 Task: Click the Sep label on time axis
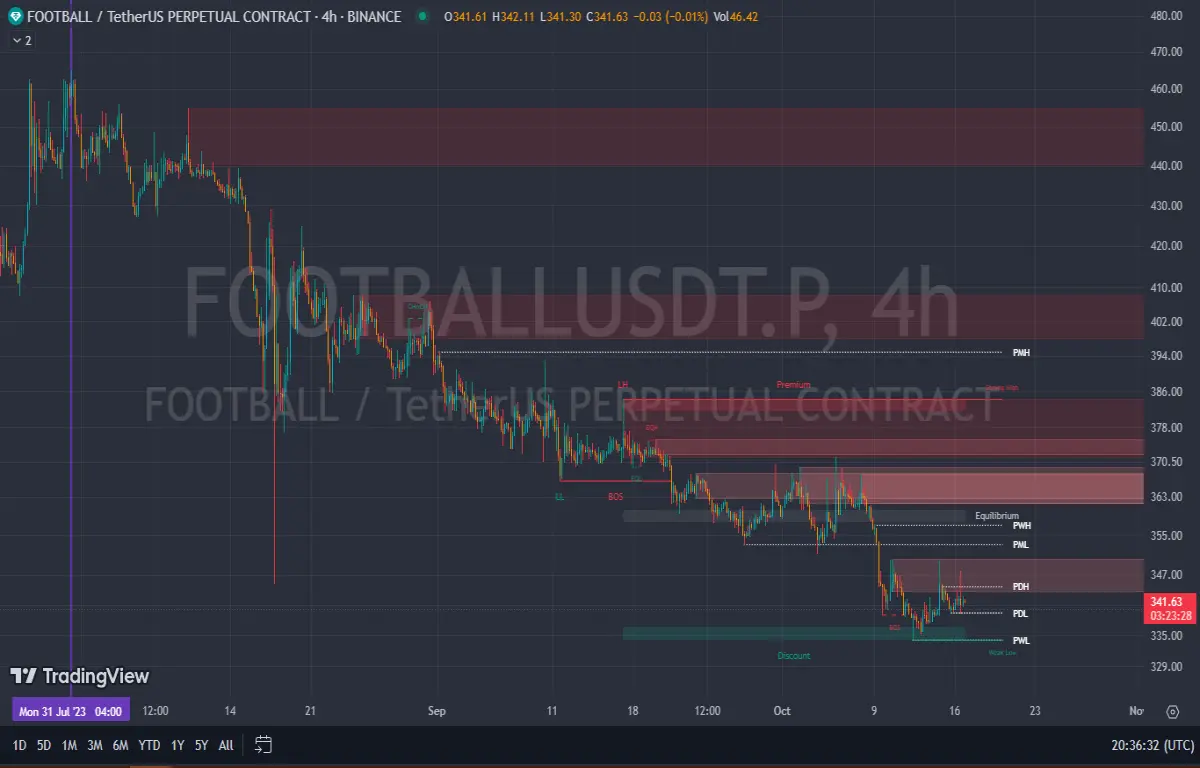coord(436,711)
